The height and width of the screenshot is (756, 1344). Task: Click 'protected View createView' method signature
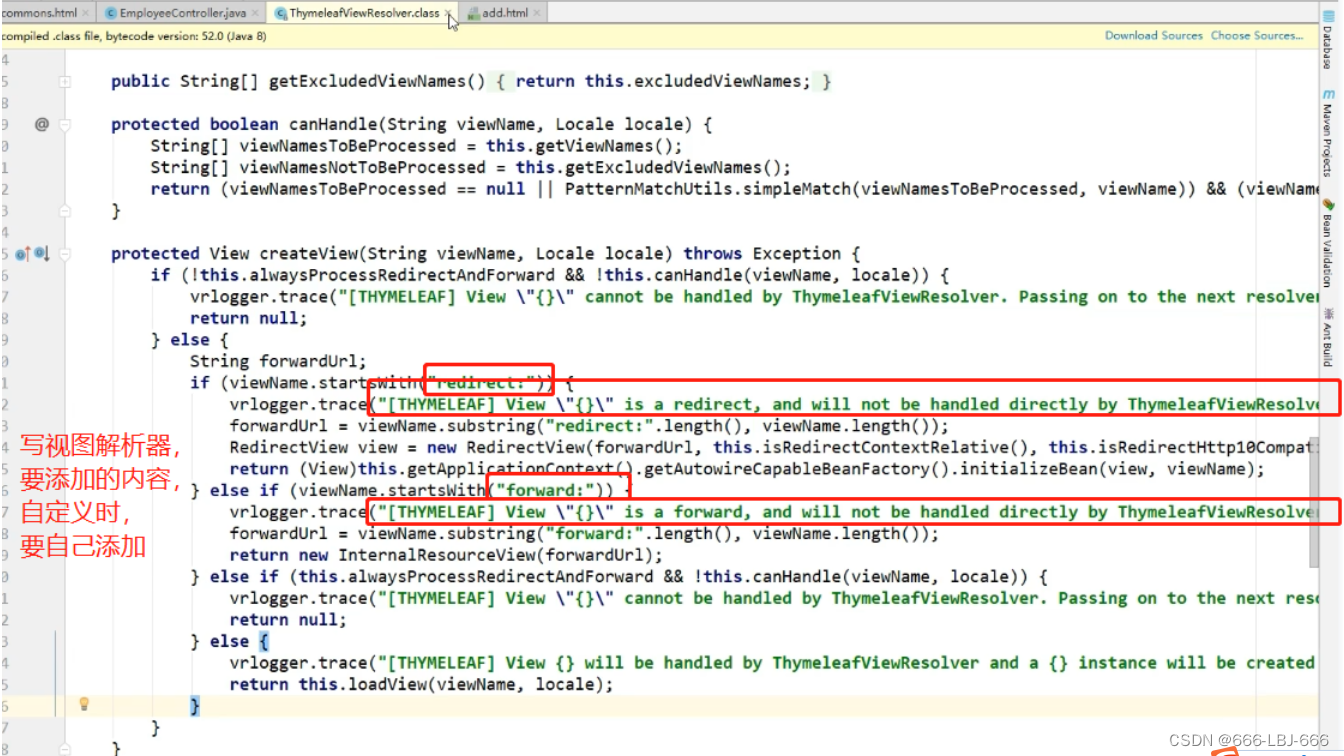(x=485, y=254)
